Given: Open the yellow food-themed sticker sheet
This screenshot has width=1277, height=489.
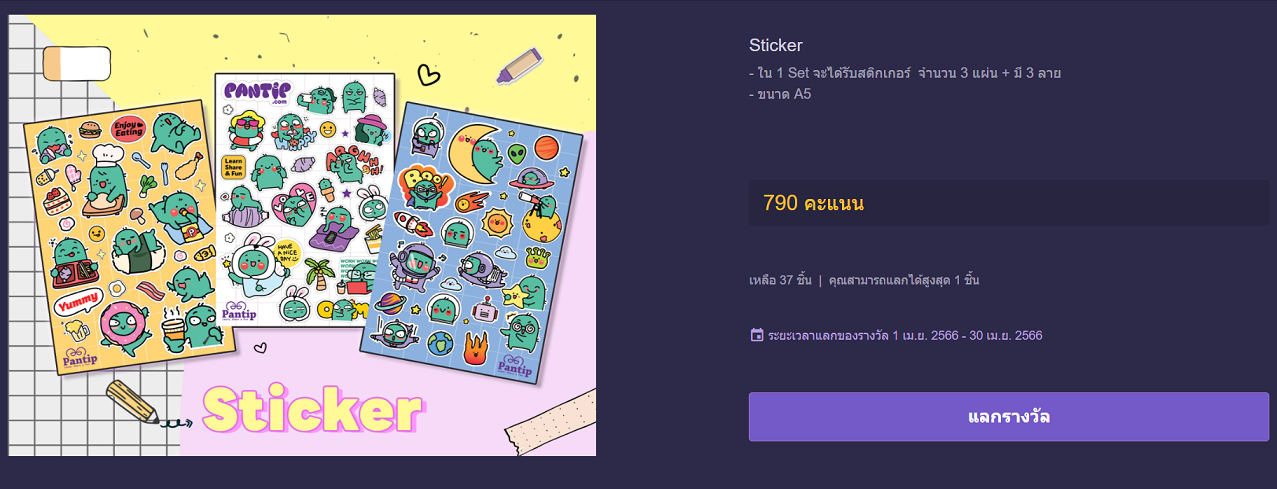Looking at the screenshot, I should tap(130, 237).
